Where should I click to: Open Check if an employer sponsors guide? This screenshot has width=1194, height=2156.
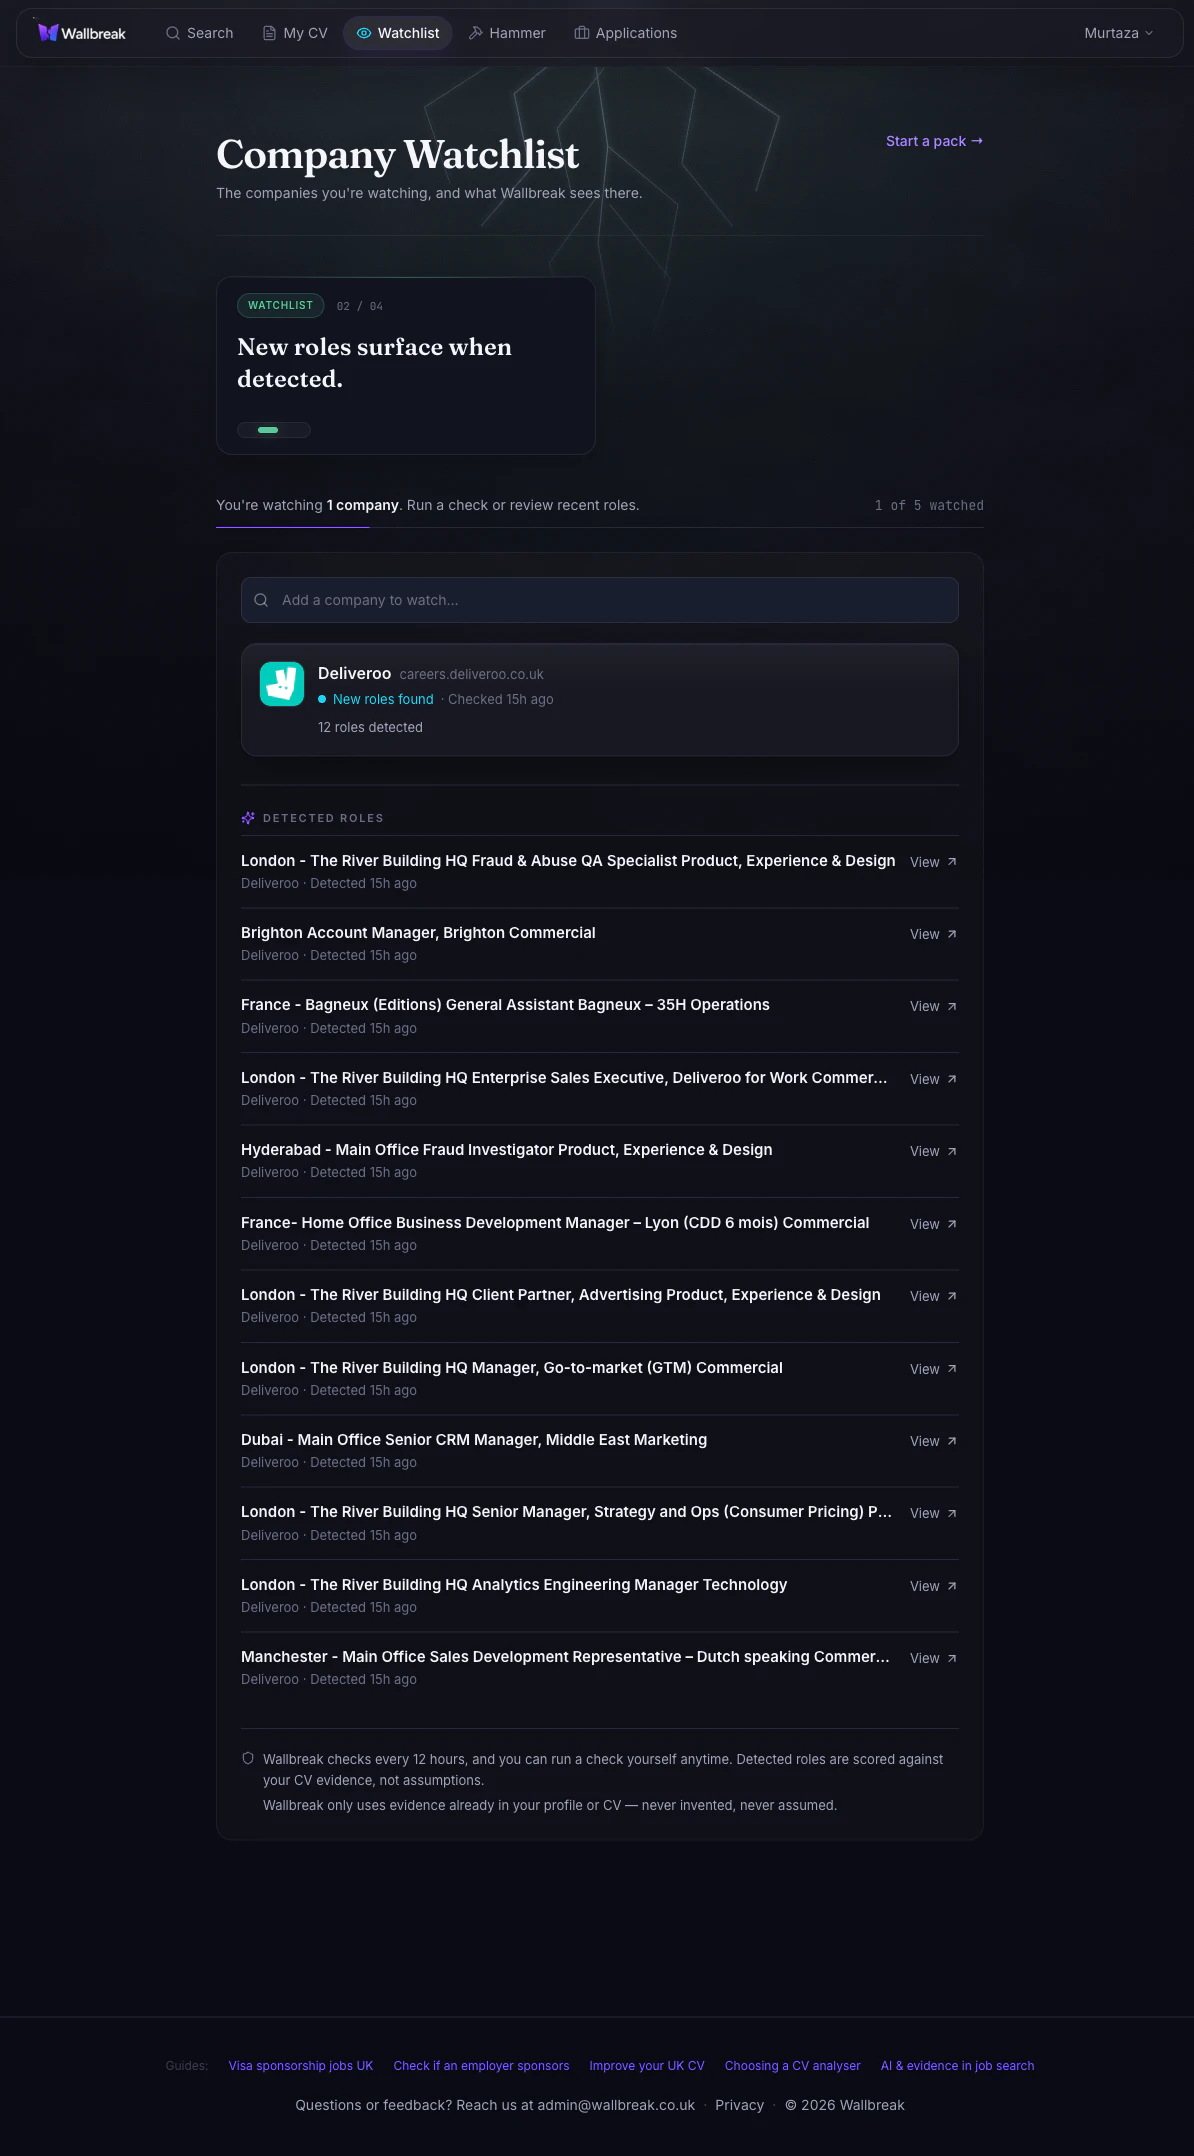pos(481,2065)
